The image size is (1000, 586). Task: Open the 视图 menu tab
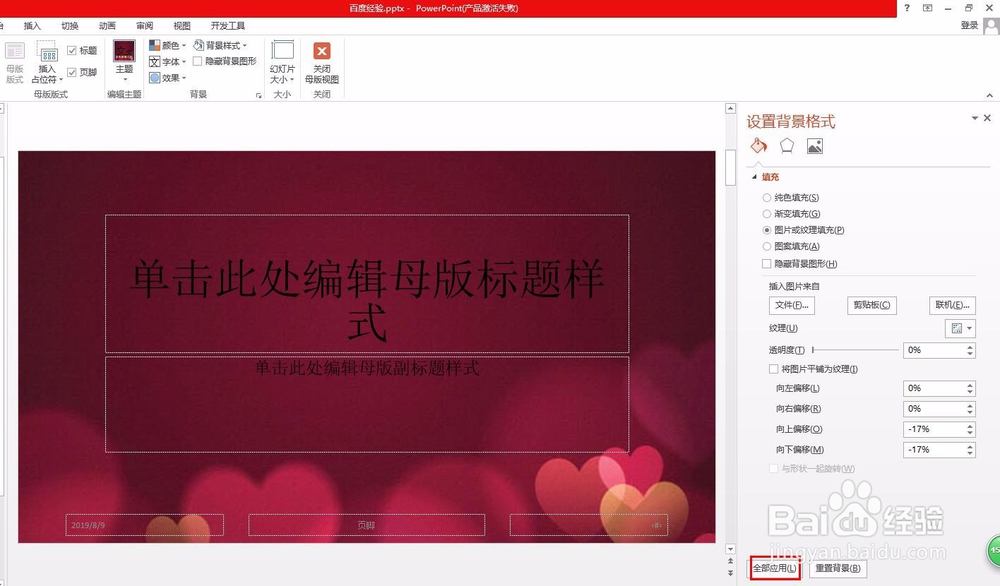coord(181,25)
